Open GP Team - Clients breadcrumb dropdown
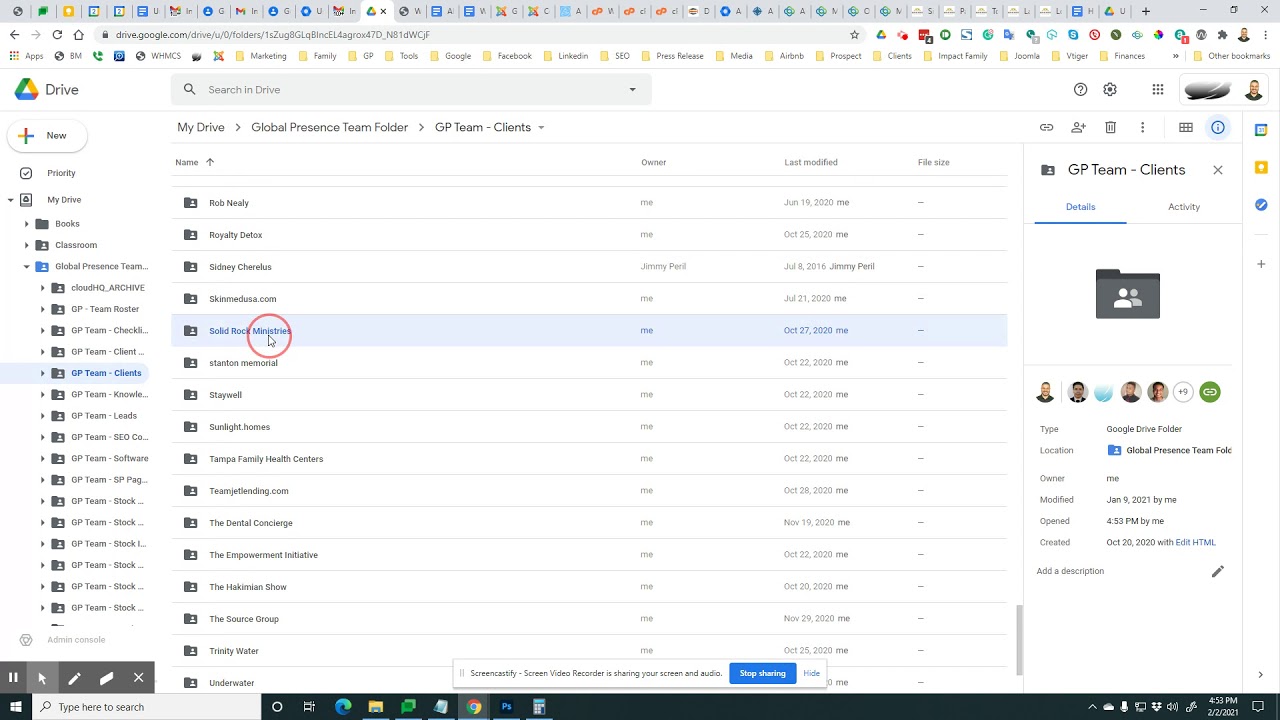Screen dimensions: 1280x720 point(541,127)
